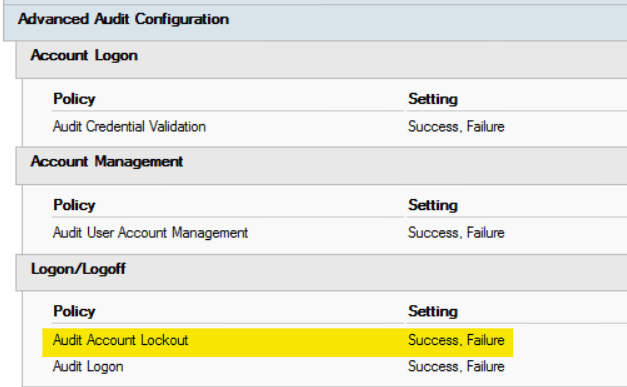The image size is (627, 387).
Task: Select the Audit User Account Management setting value
Action: (456, 233)
